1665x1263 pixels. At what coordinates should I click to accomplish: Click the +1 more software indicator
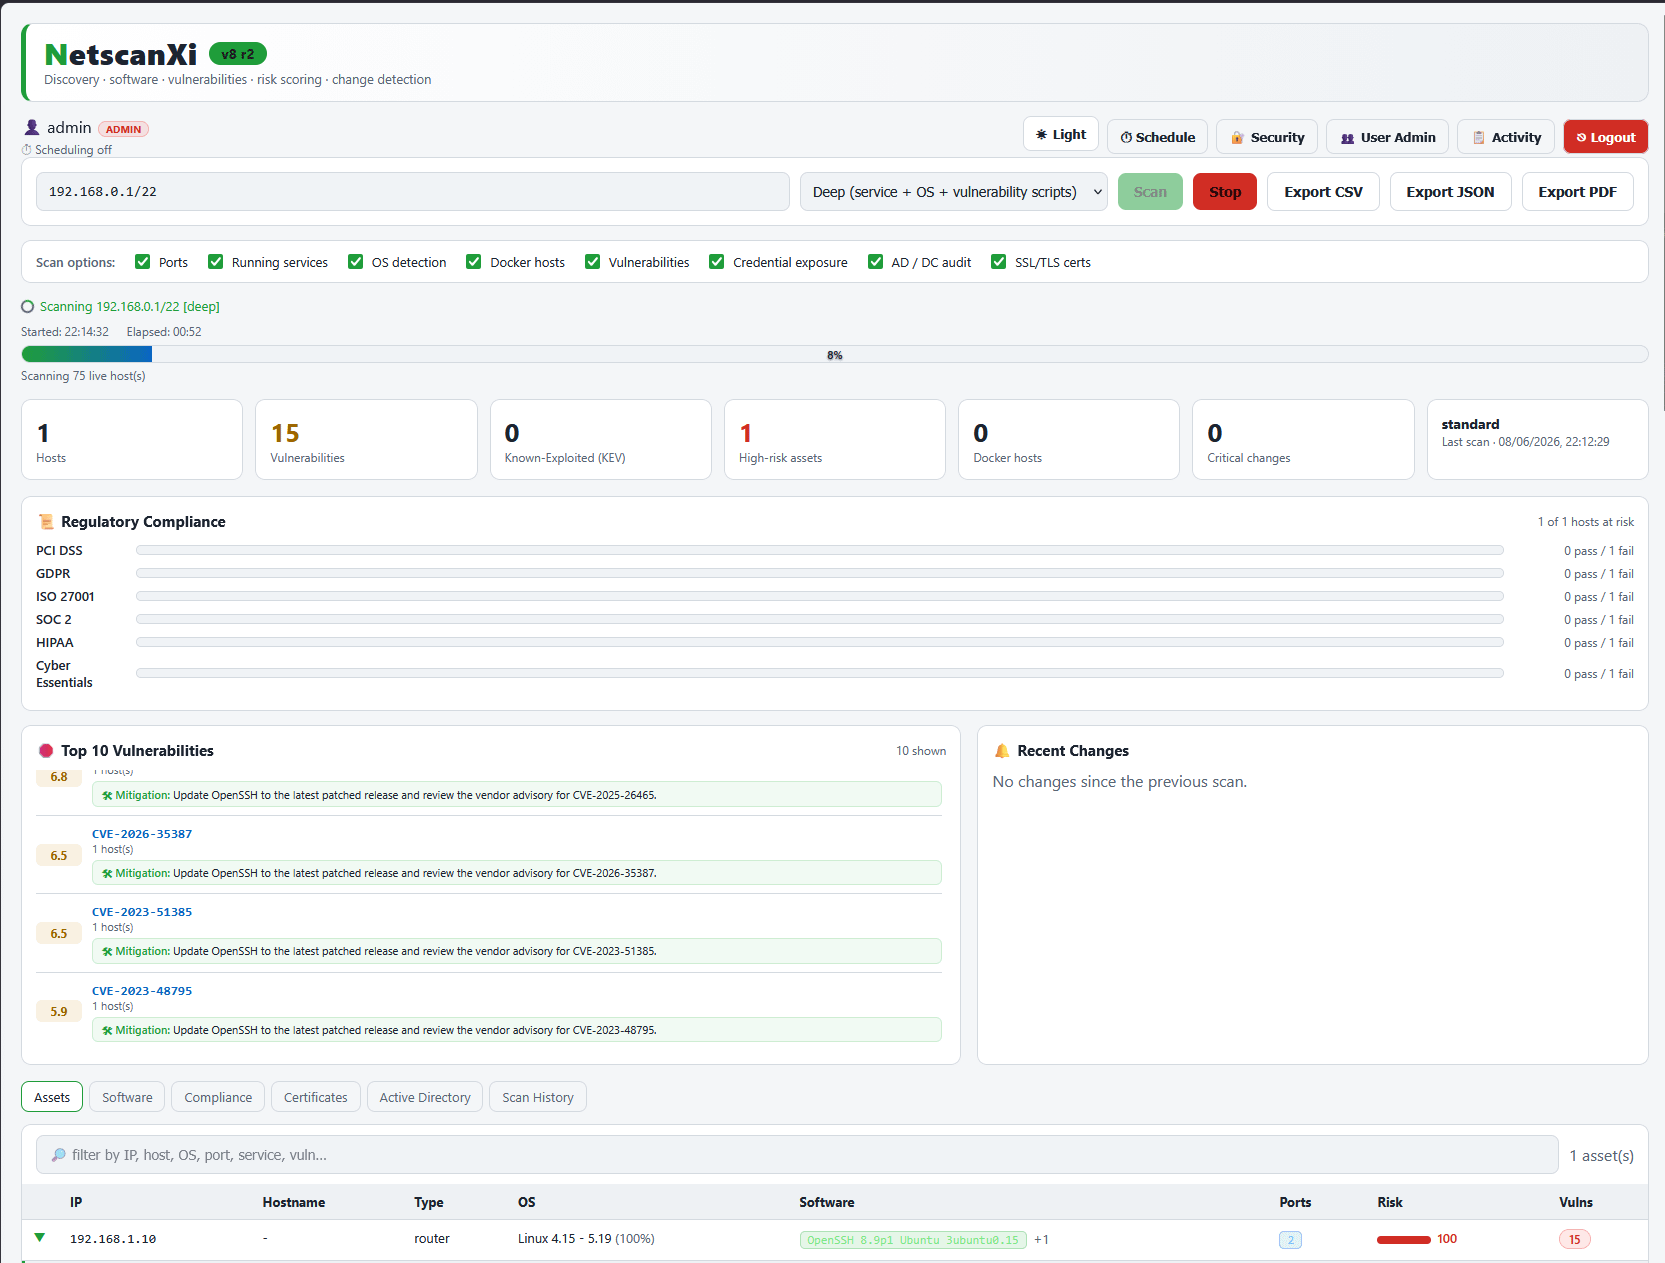[x=1042, y=1240]
